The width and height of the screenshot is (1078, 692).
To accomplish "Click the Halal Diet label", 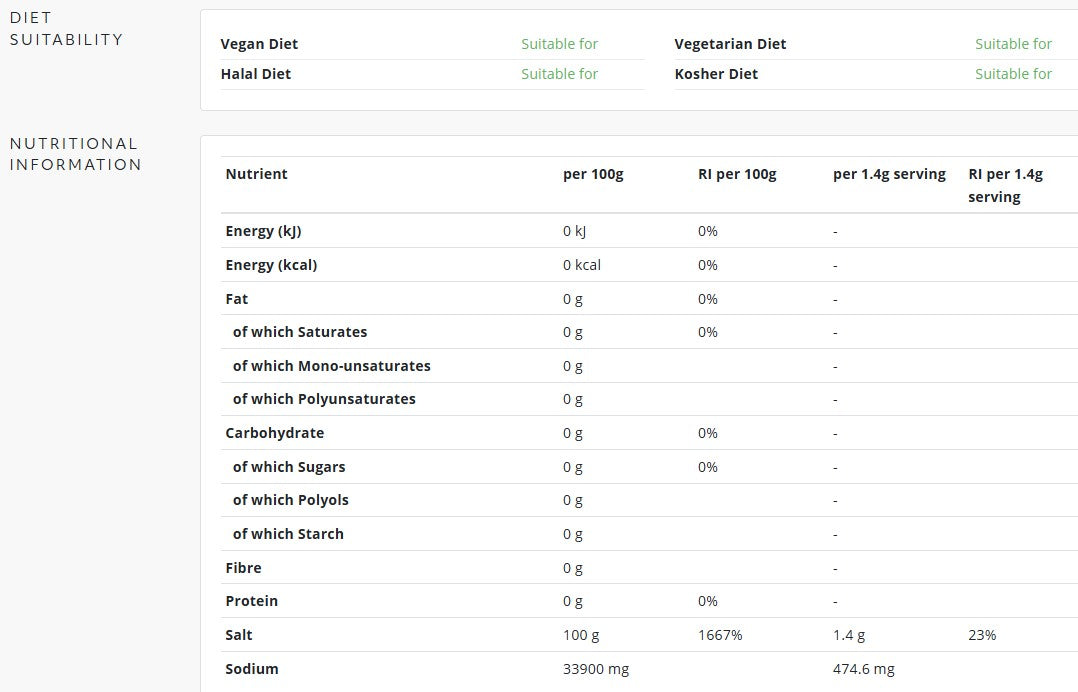I will click(256, 74).
